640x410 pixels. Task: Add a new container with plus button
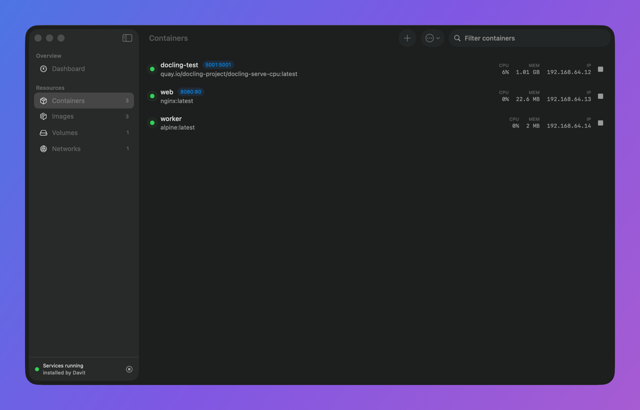tap(407, 38)
